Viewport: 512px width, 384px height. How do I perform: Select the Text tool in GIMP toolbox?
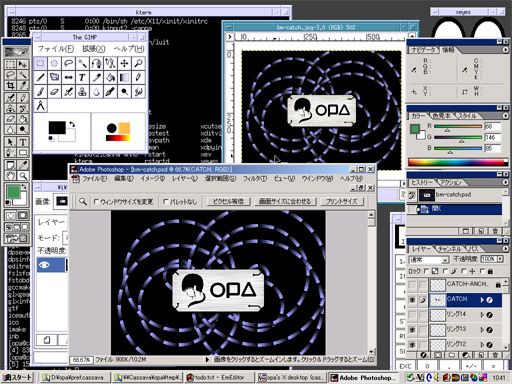click(82, 77)
